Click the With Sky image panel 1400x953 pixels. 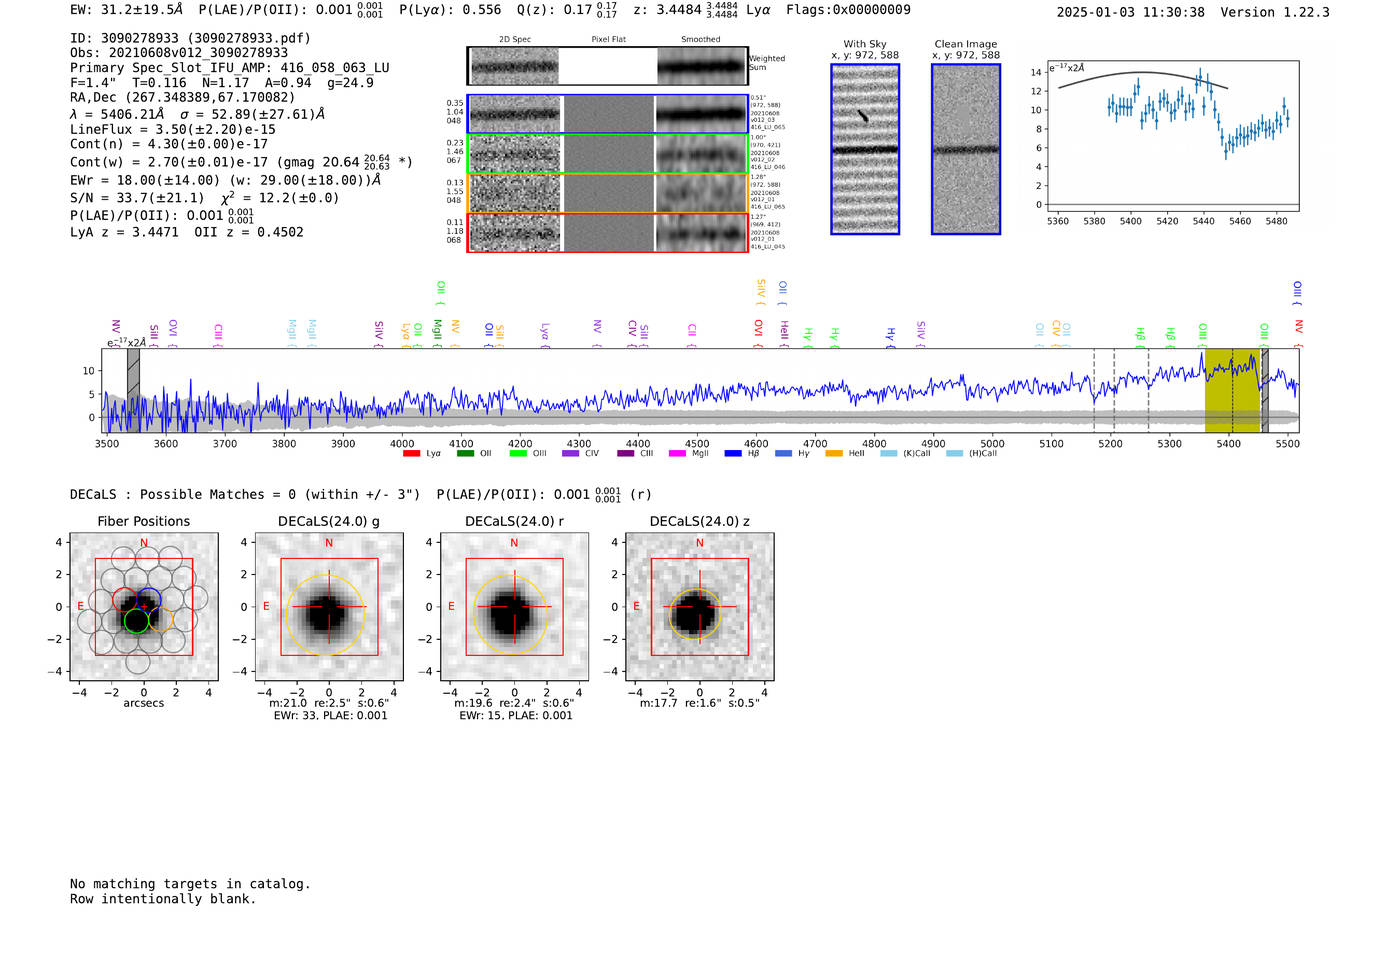click(865, 149)
